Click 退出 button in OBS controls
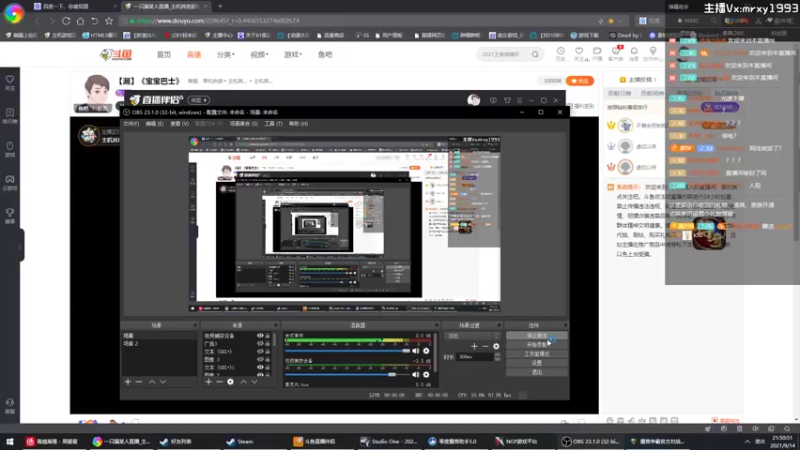The height and width of the screenshot is (450, 800). click(536, 372)
